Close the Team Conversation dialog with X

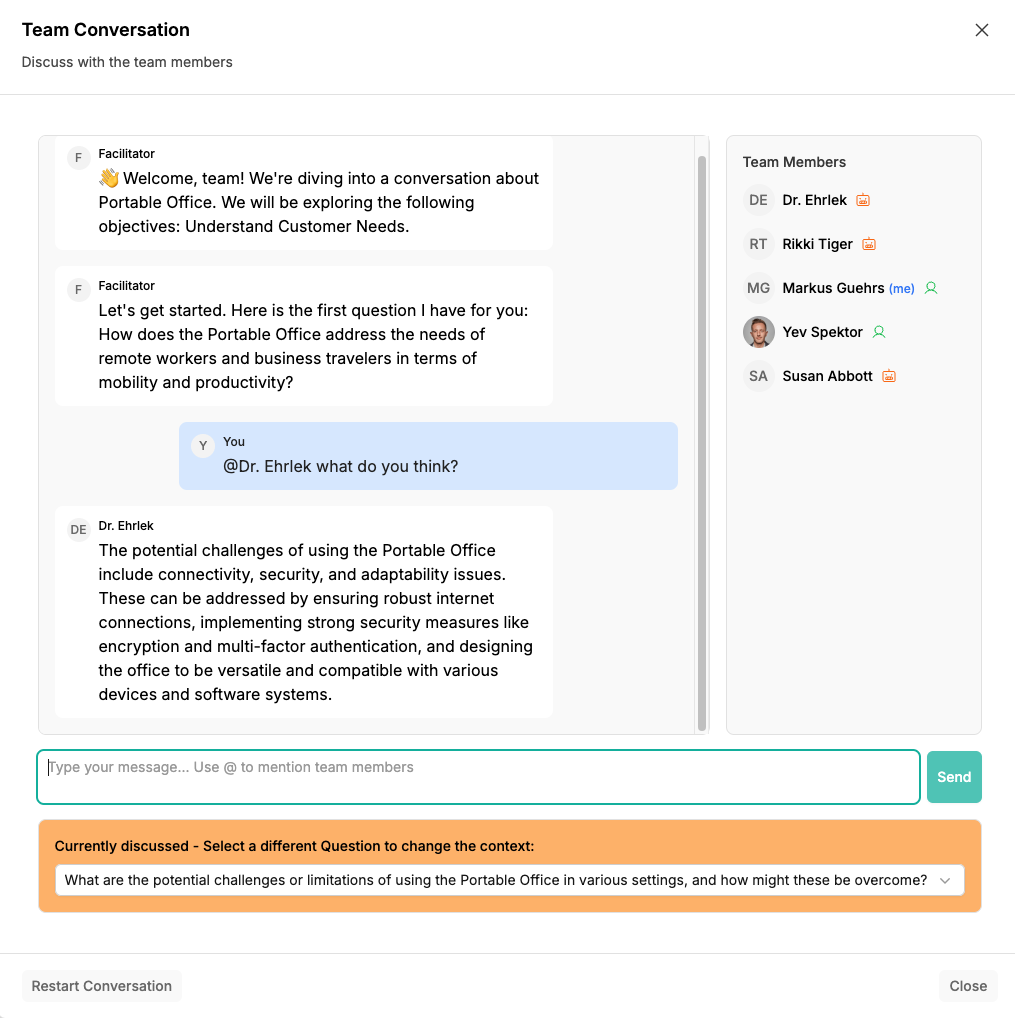click(982, 30)
